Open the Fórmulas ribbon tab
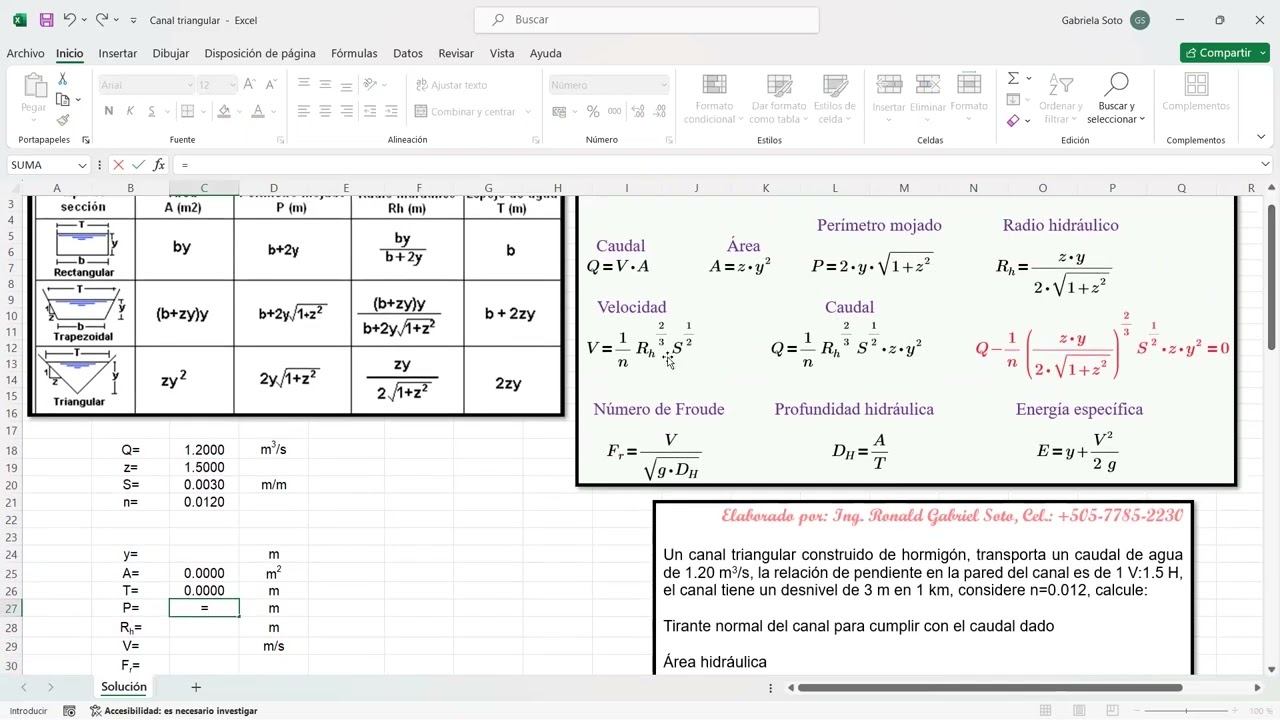This screenshot has width=1280, height=720. 354,53
